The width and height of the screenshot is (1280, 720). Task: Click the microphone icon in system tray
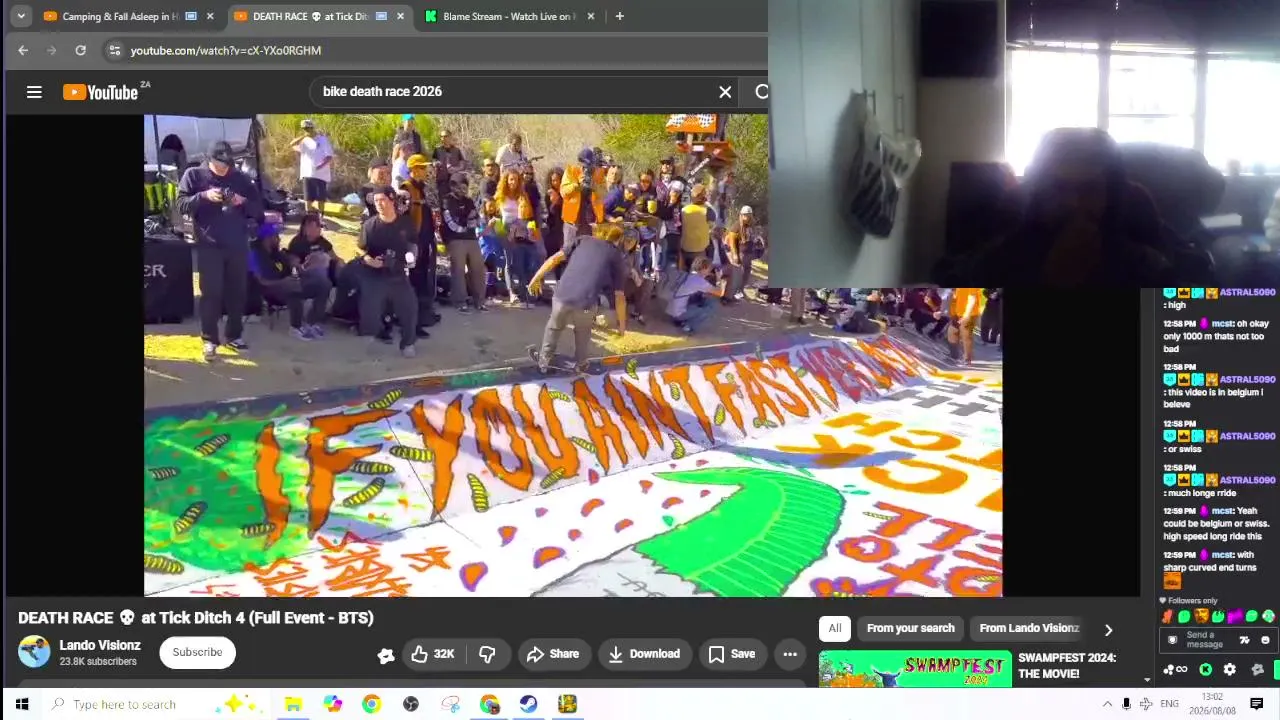tap(1126, 704)
